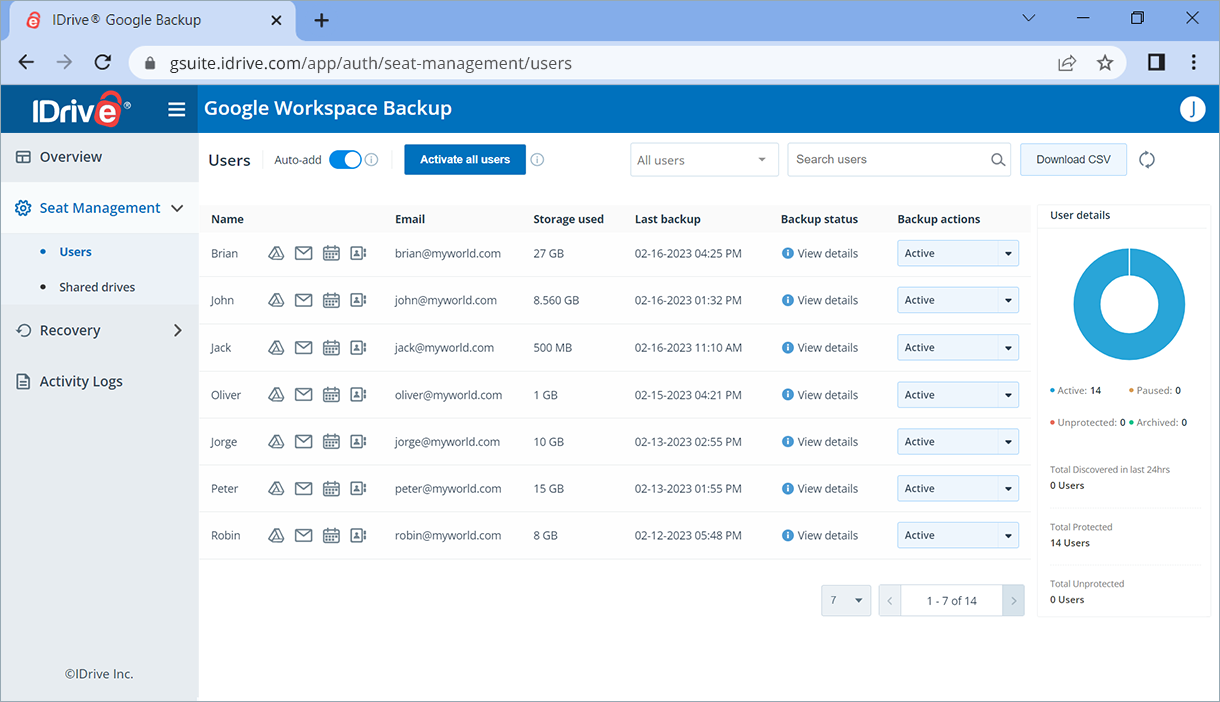Open the profile avatar menu
The image size is (1220, 702).
(x=1192, y=109)
